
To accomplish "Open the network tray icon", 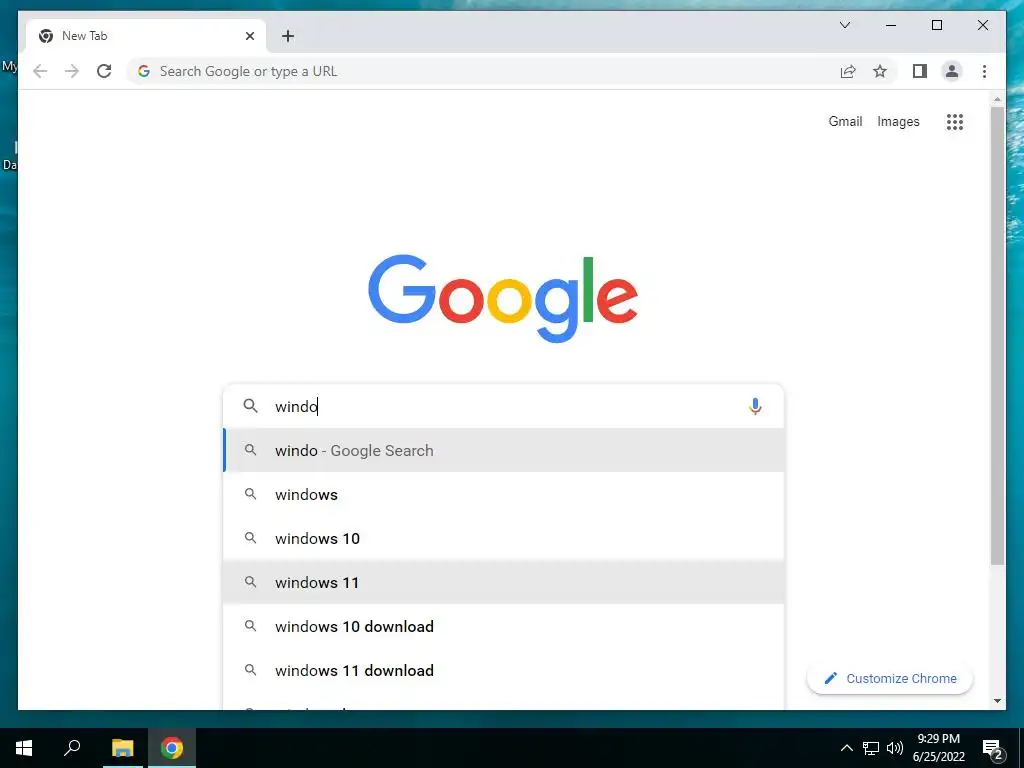I will pos(871,748).
